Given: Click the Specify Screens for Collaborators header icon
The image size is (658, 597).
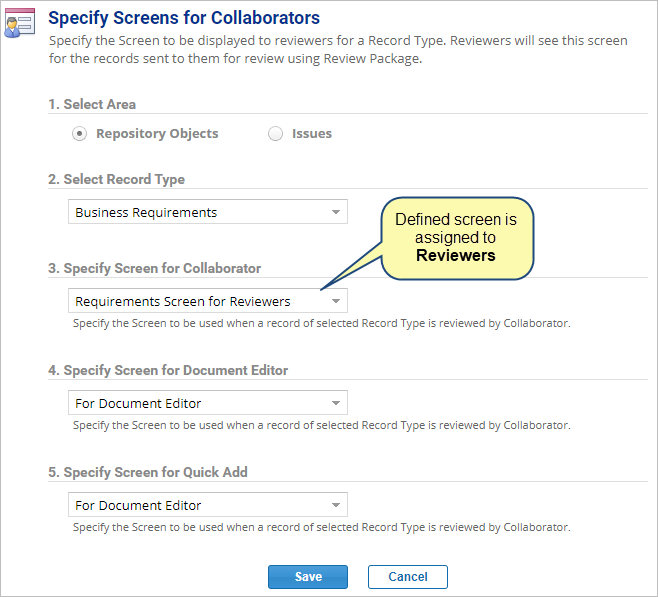Looking at the screenshot, I should (19, 23).
